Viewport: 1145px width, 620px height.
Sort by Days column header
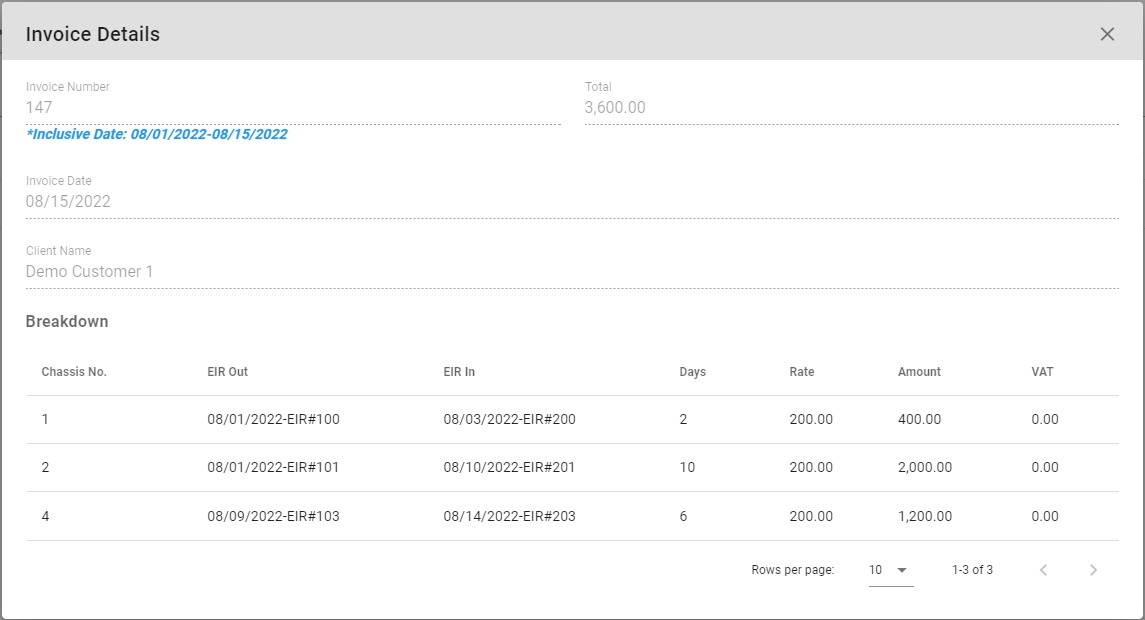point(692,372)
